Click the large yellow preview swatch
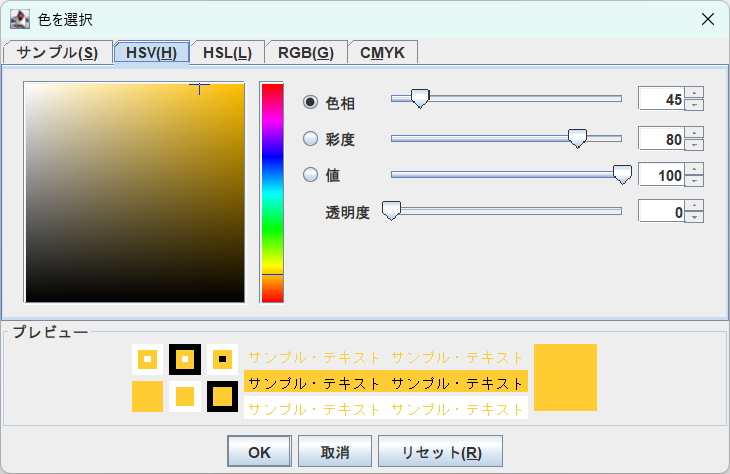This screenshot has width=730, height=474. point(565,377)
